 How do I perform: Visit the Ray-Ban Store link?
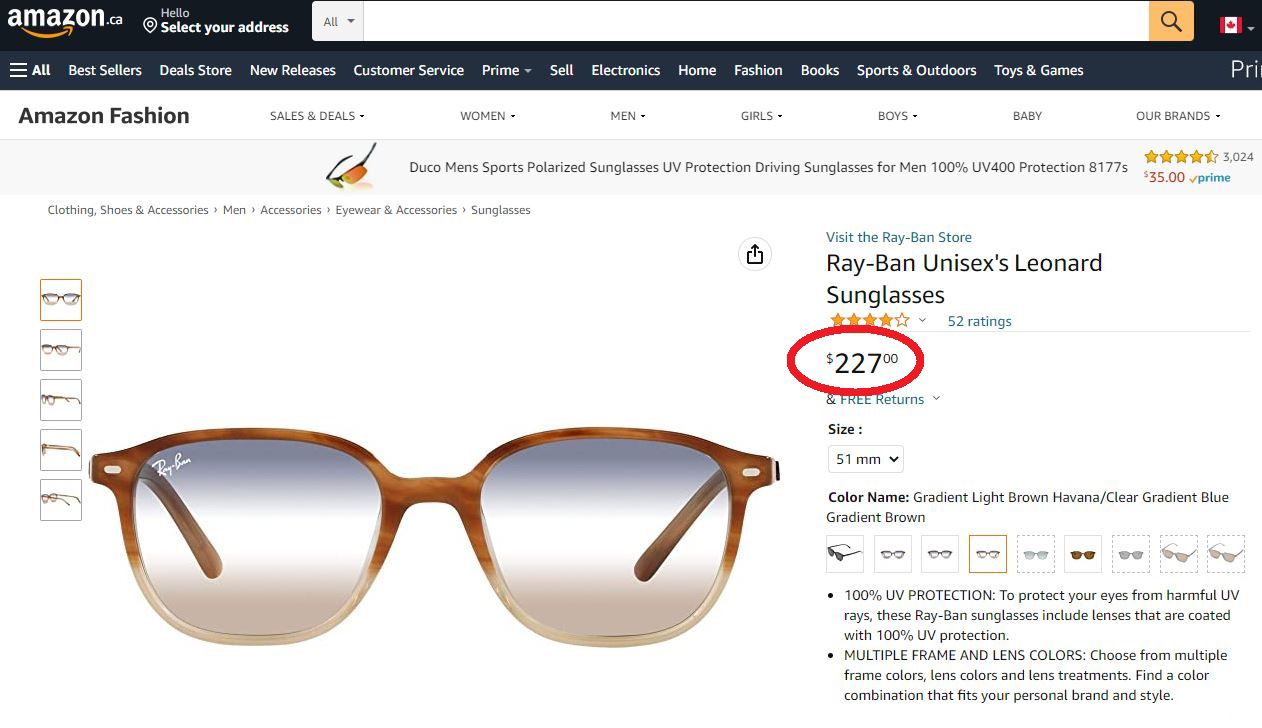[x=898, y=237]
